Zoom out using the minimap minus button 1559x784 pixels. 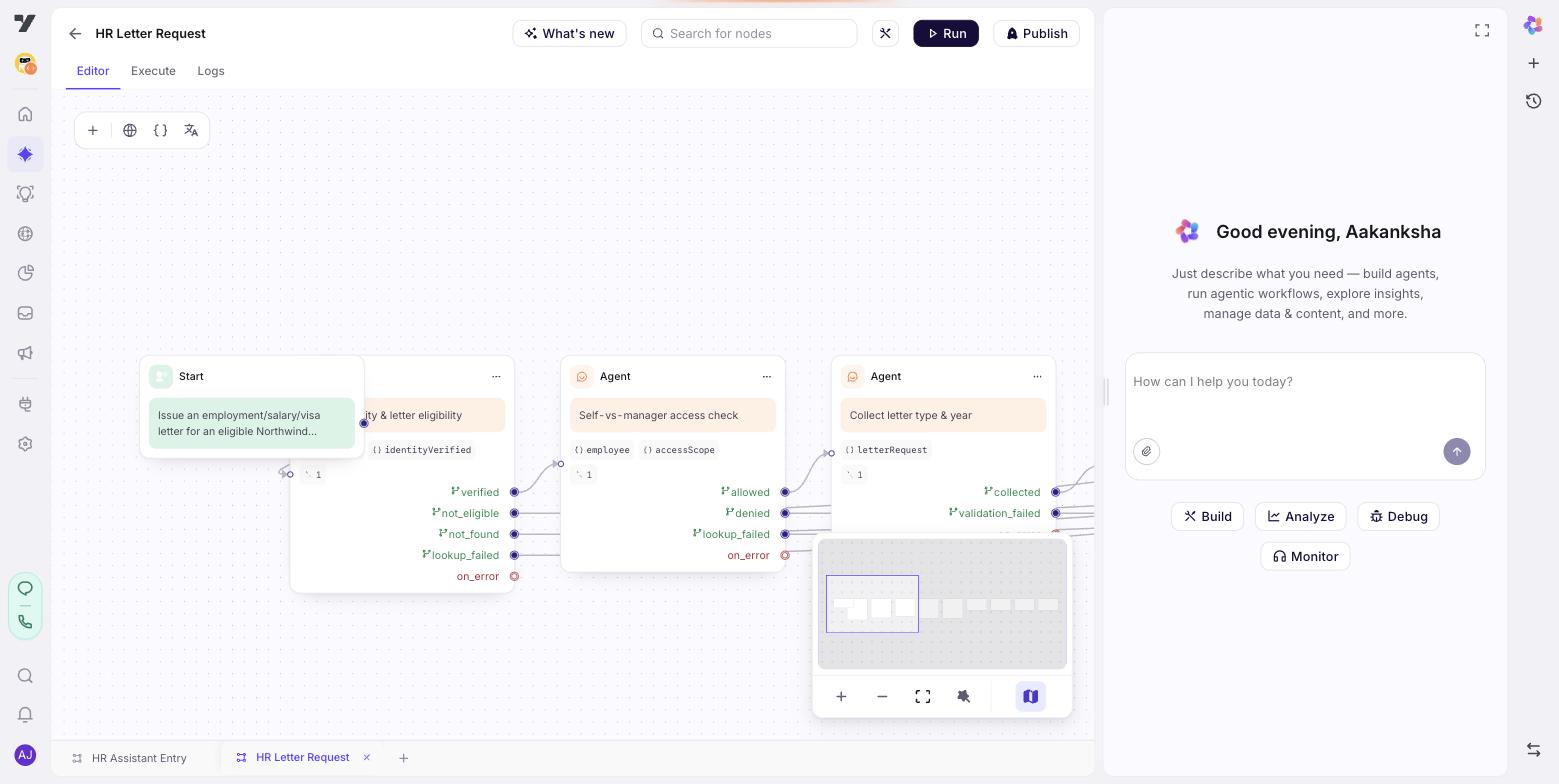click(882, 697)
